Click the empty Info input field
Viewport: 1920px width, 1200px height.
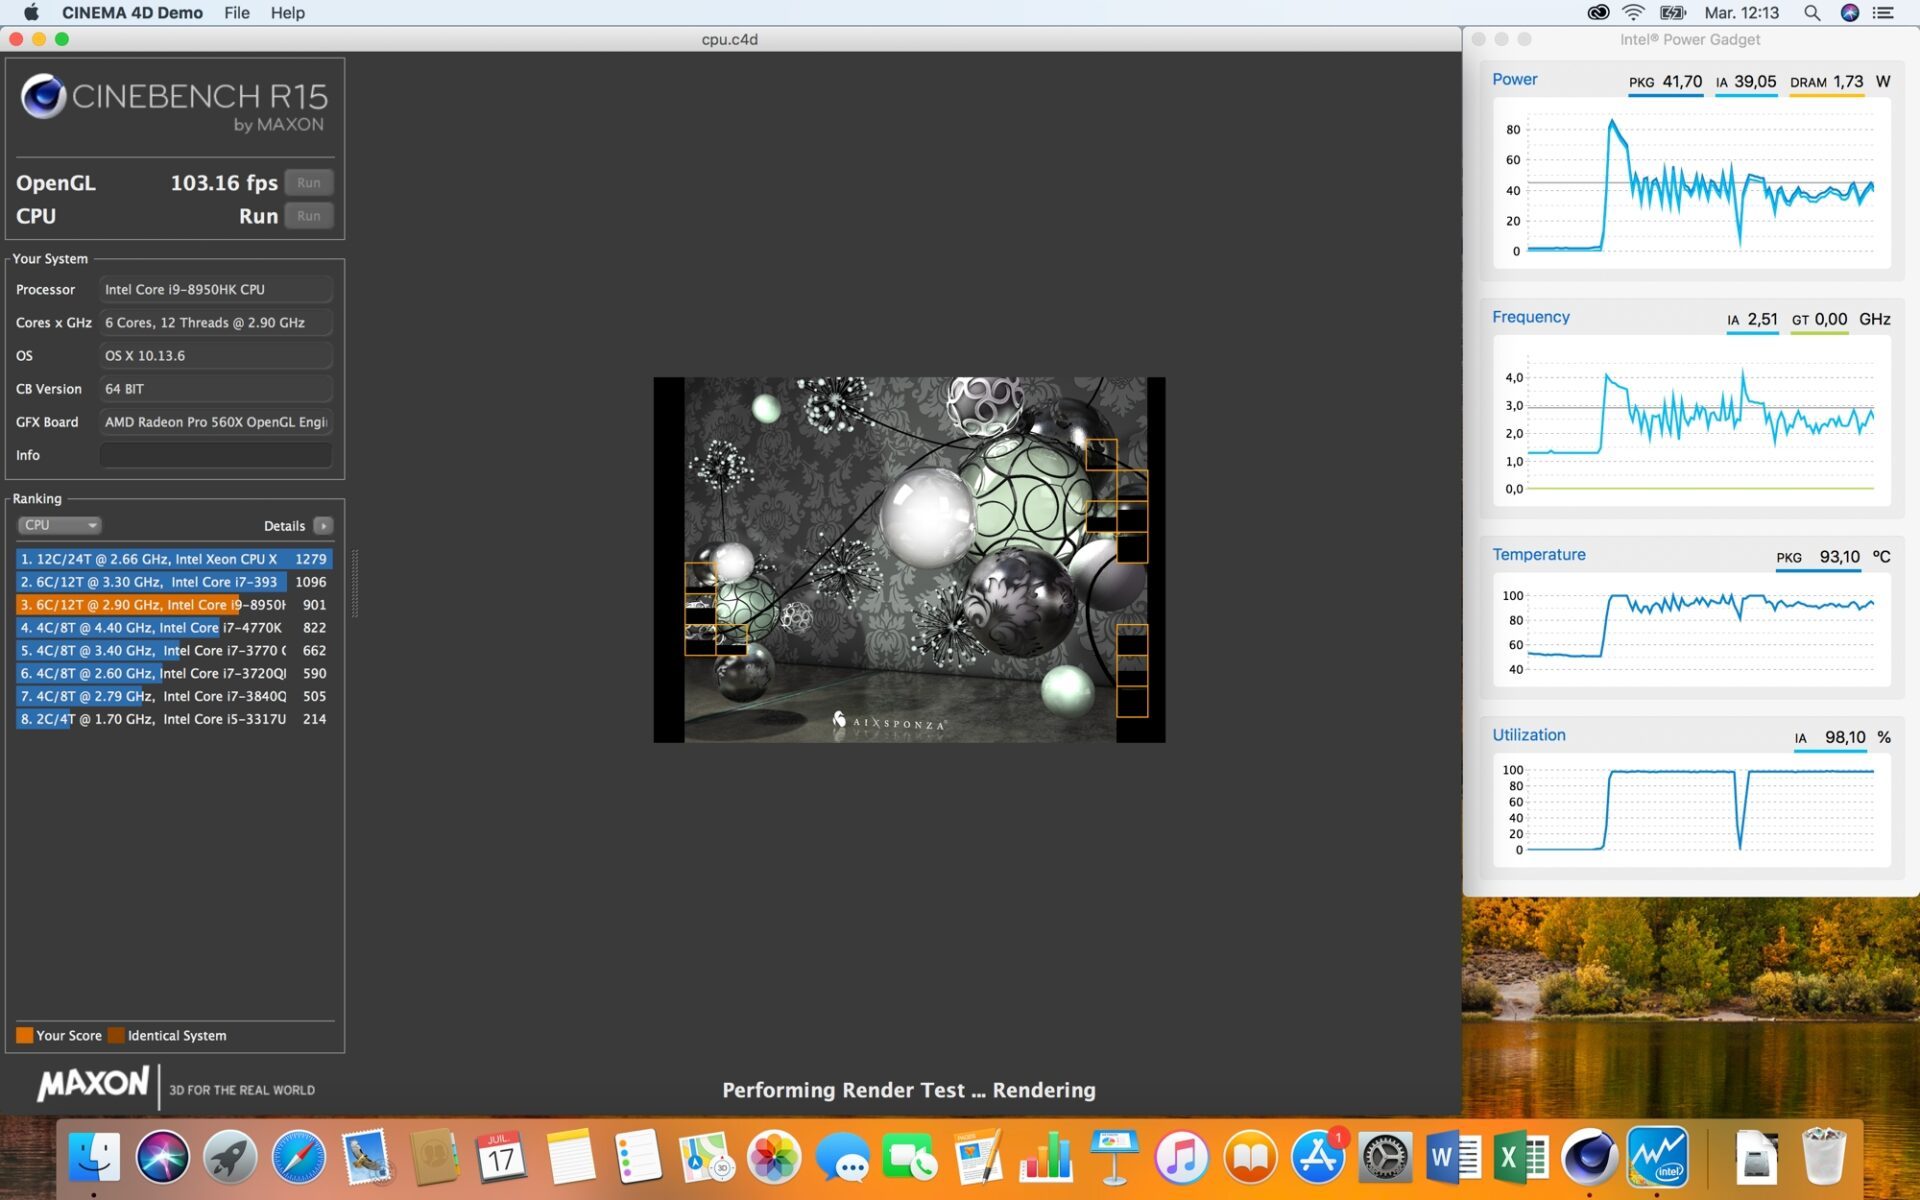point(216,455)
